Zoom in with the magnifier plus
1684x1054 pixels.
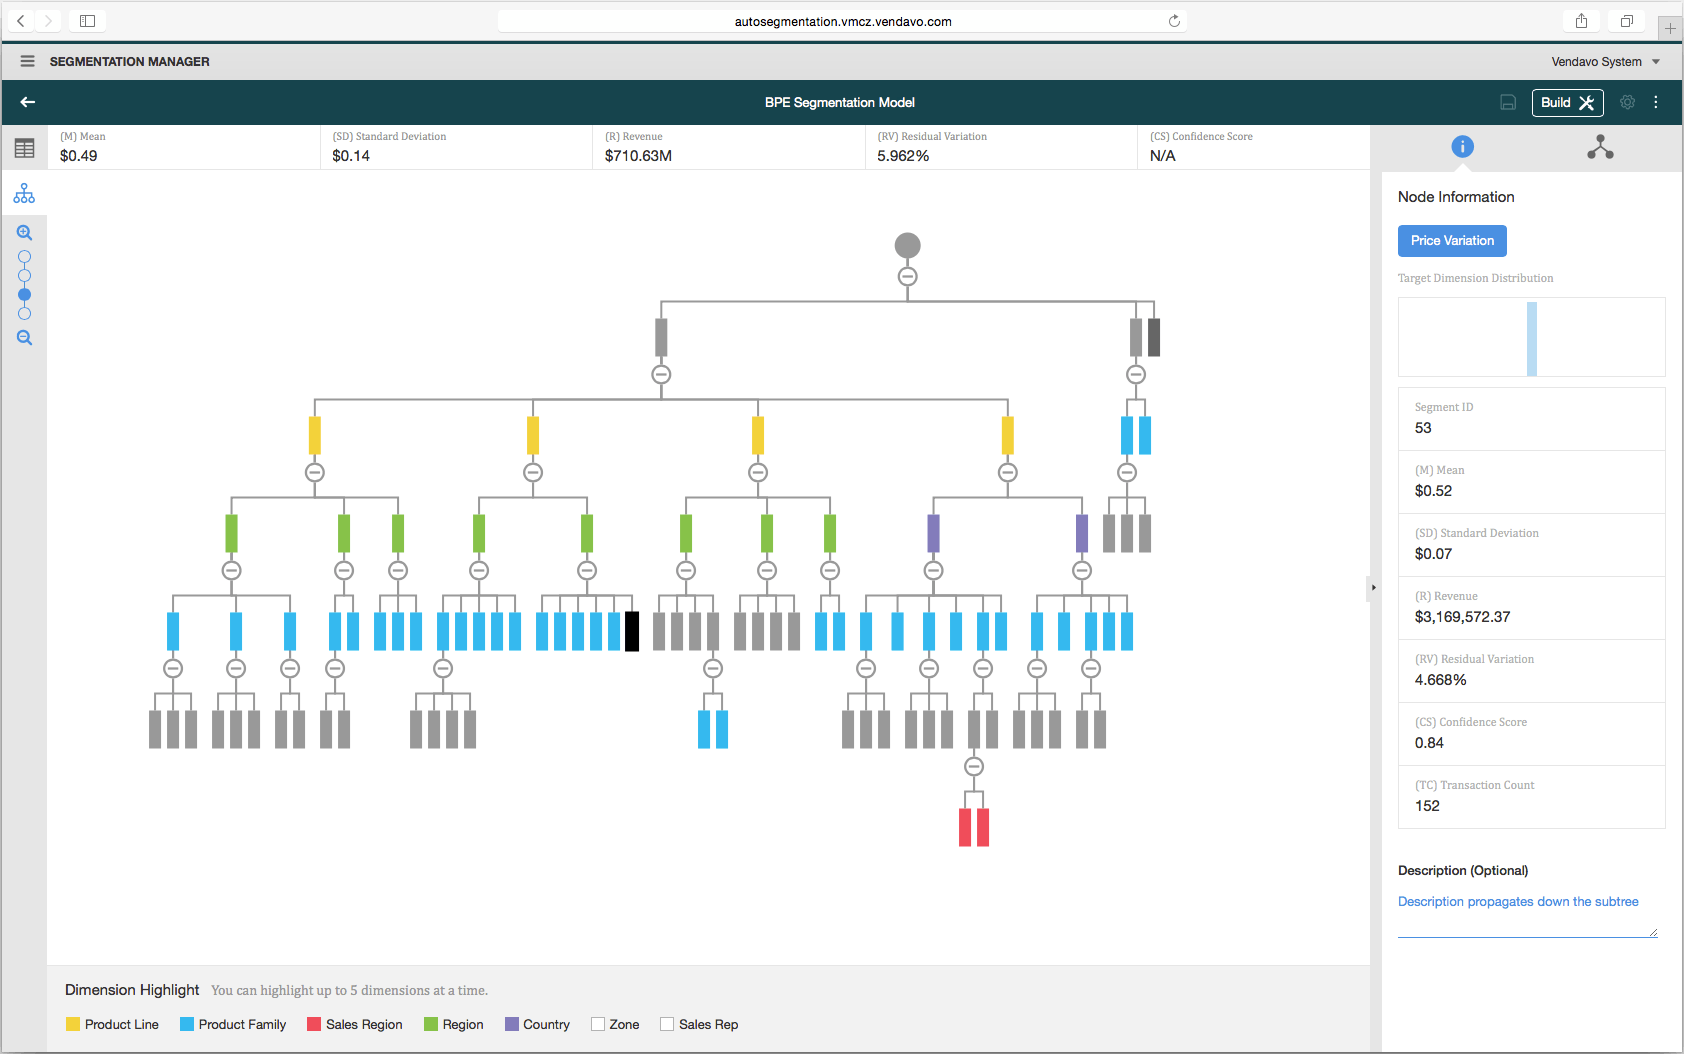click(x=24, y=233)
